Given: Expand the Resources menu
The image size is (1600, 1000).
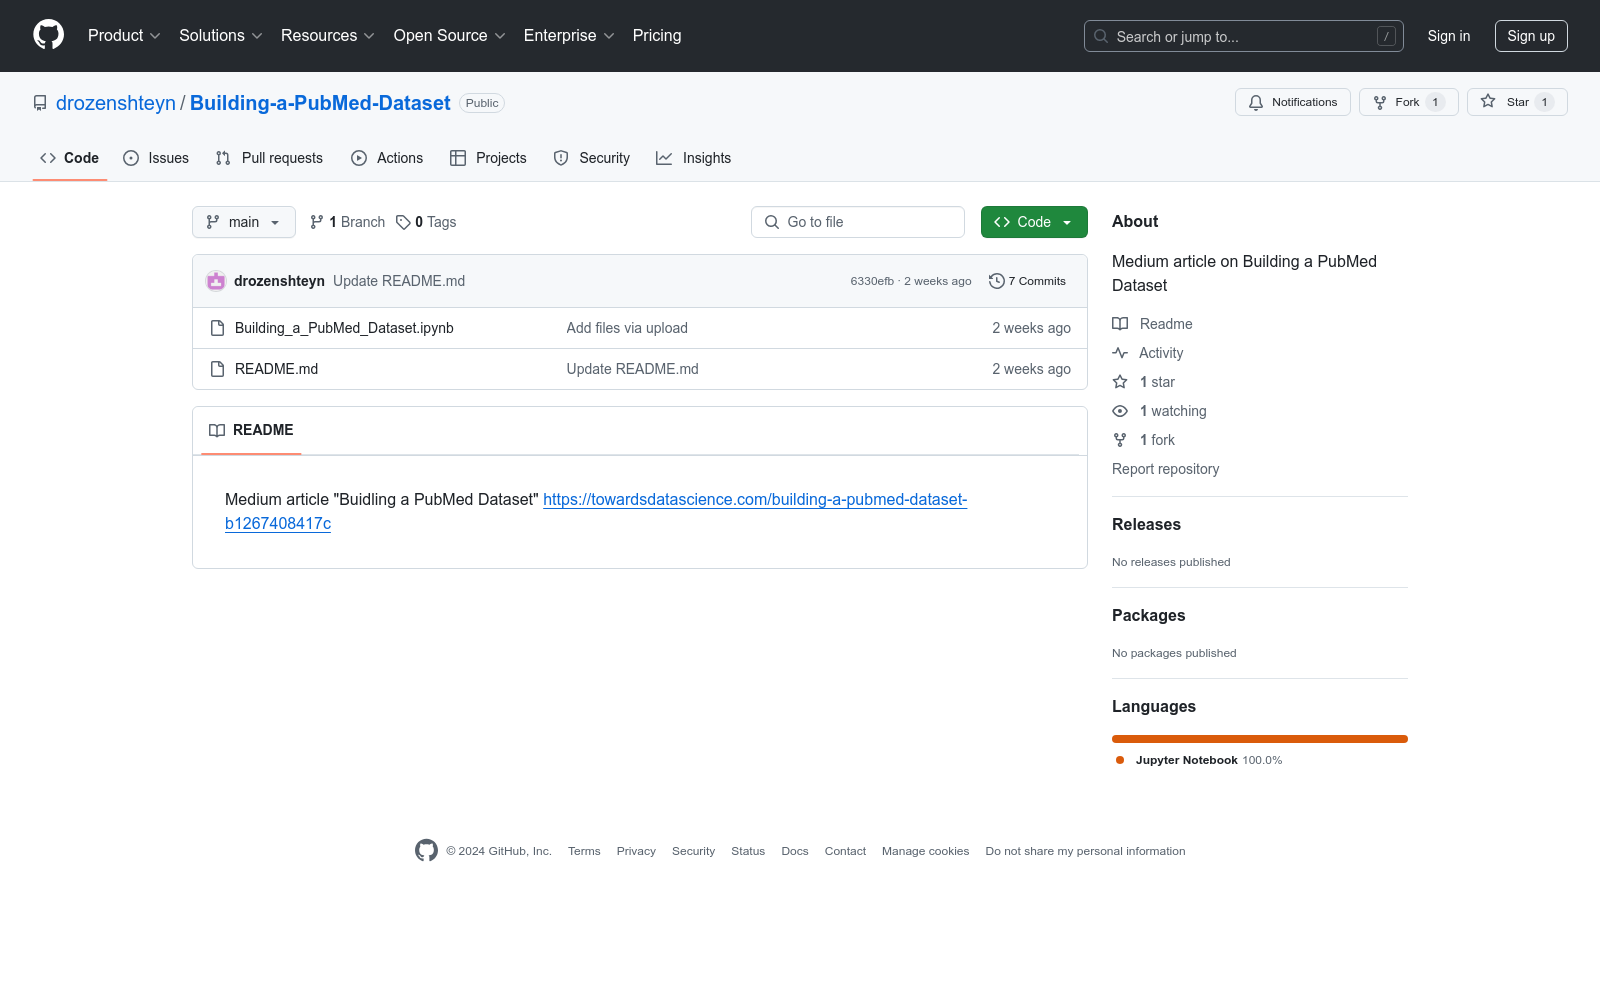Looking at the screenshot, I should (328, 35).
